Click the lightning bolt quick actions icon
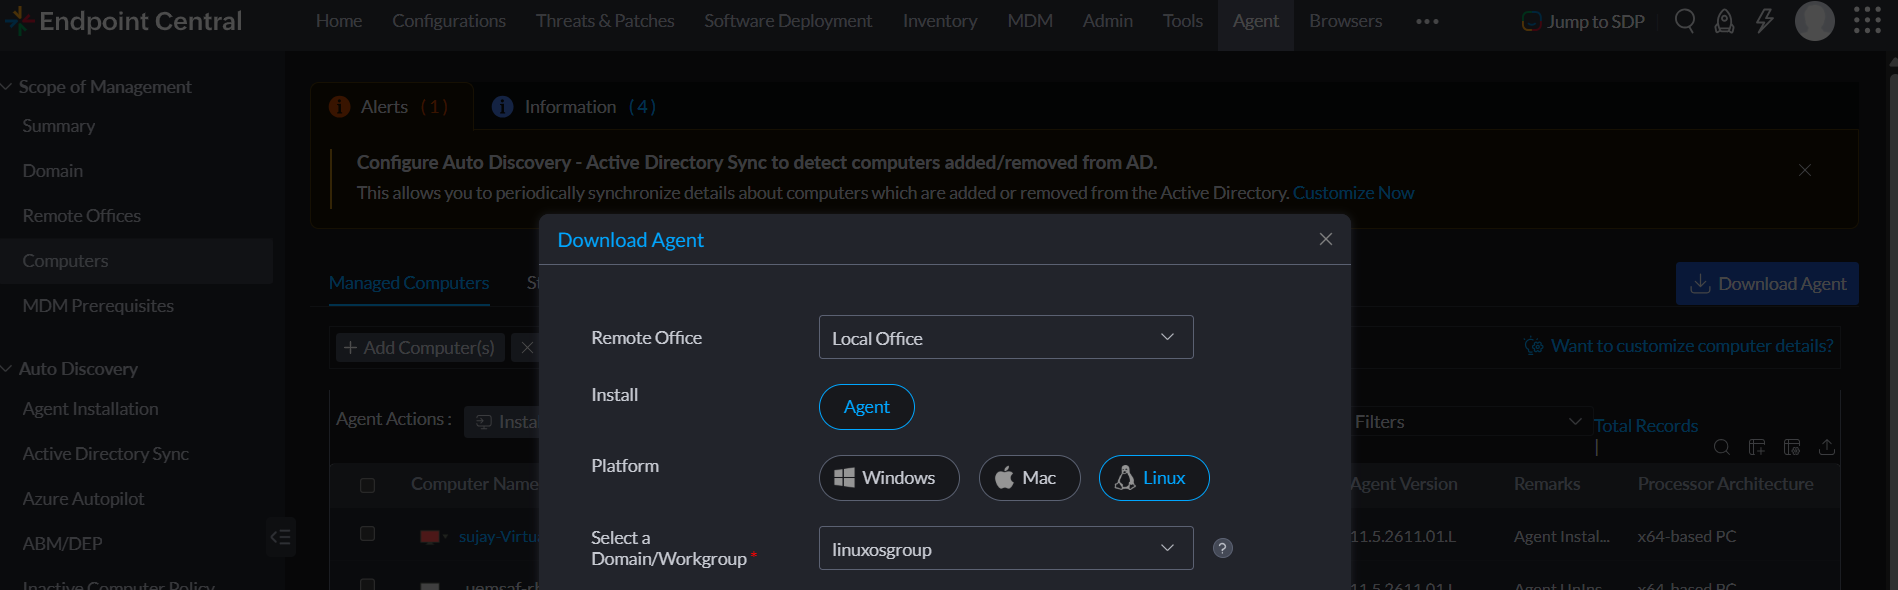Viewport: 1898px width, 590px height. point(1765,21)
